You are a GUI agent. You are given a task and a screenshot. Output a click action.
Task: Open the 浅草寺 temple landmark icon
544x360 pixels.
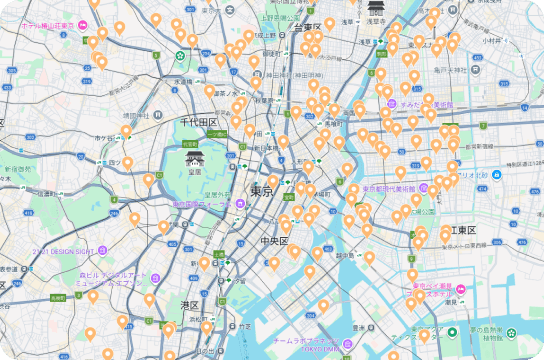[375, 8]
